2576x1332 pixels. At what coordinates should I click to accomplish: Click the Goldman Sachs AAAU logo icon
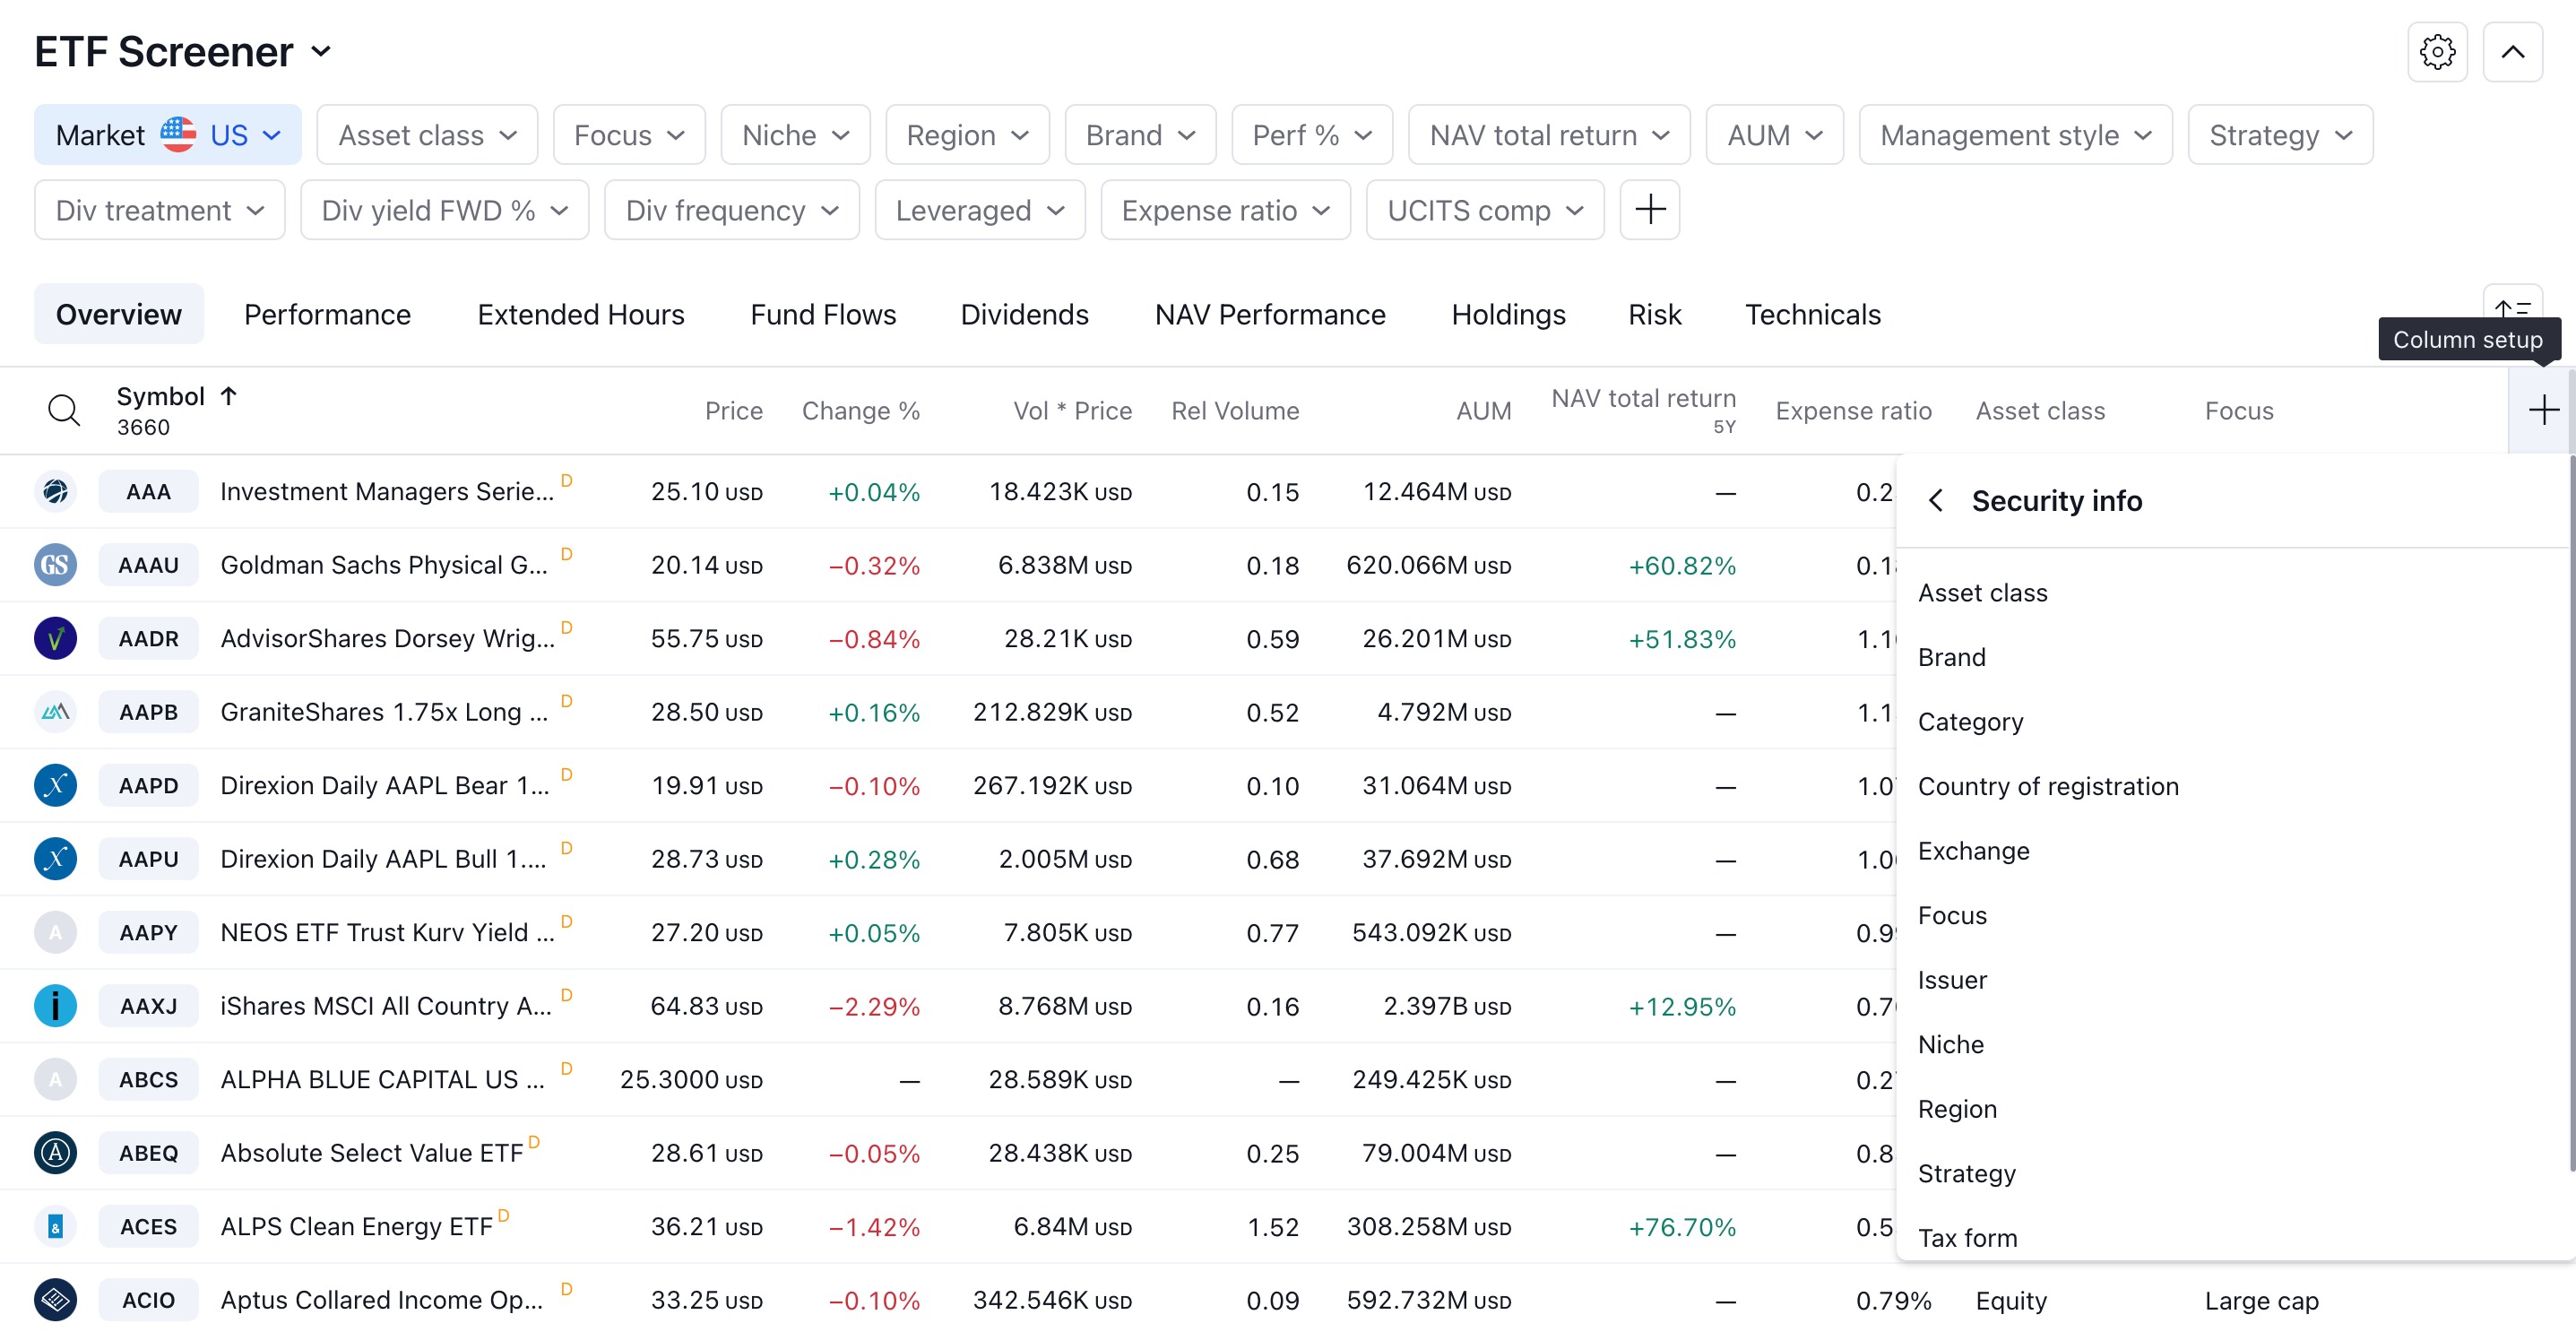55,565
